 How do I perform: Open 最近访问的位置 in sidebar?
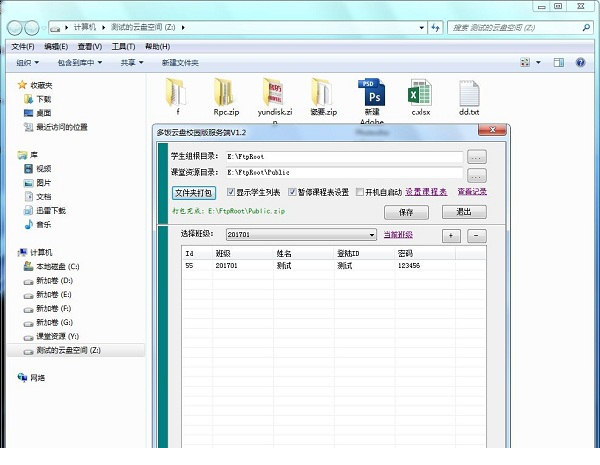click(x=55, y=127)
